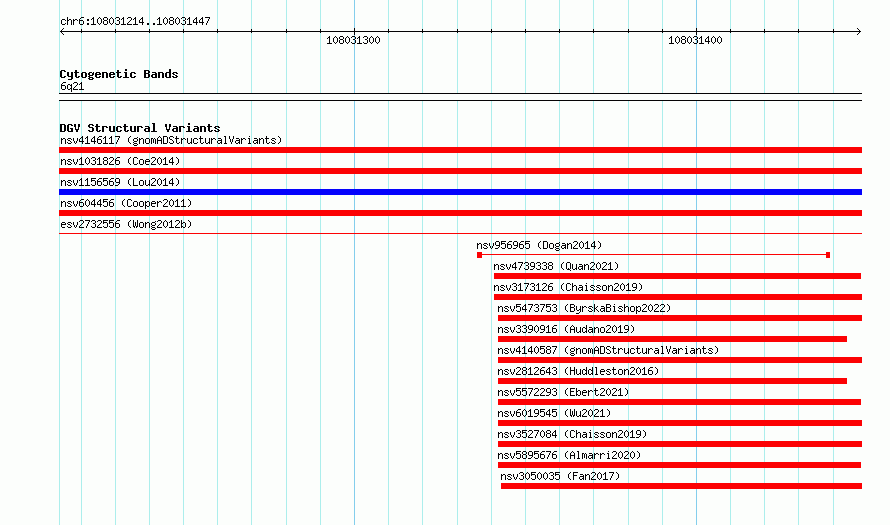890x525 pixels.
Task: Select the red bar under nsv4140587
Action: tap(680, 360)
